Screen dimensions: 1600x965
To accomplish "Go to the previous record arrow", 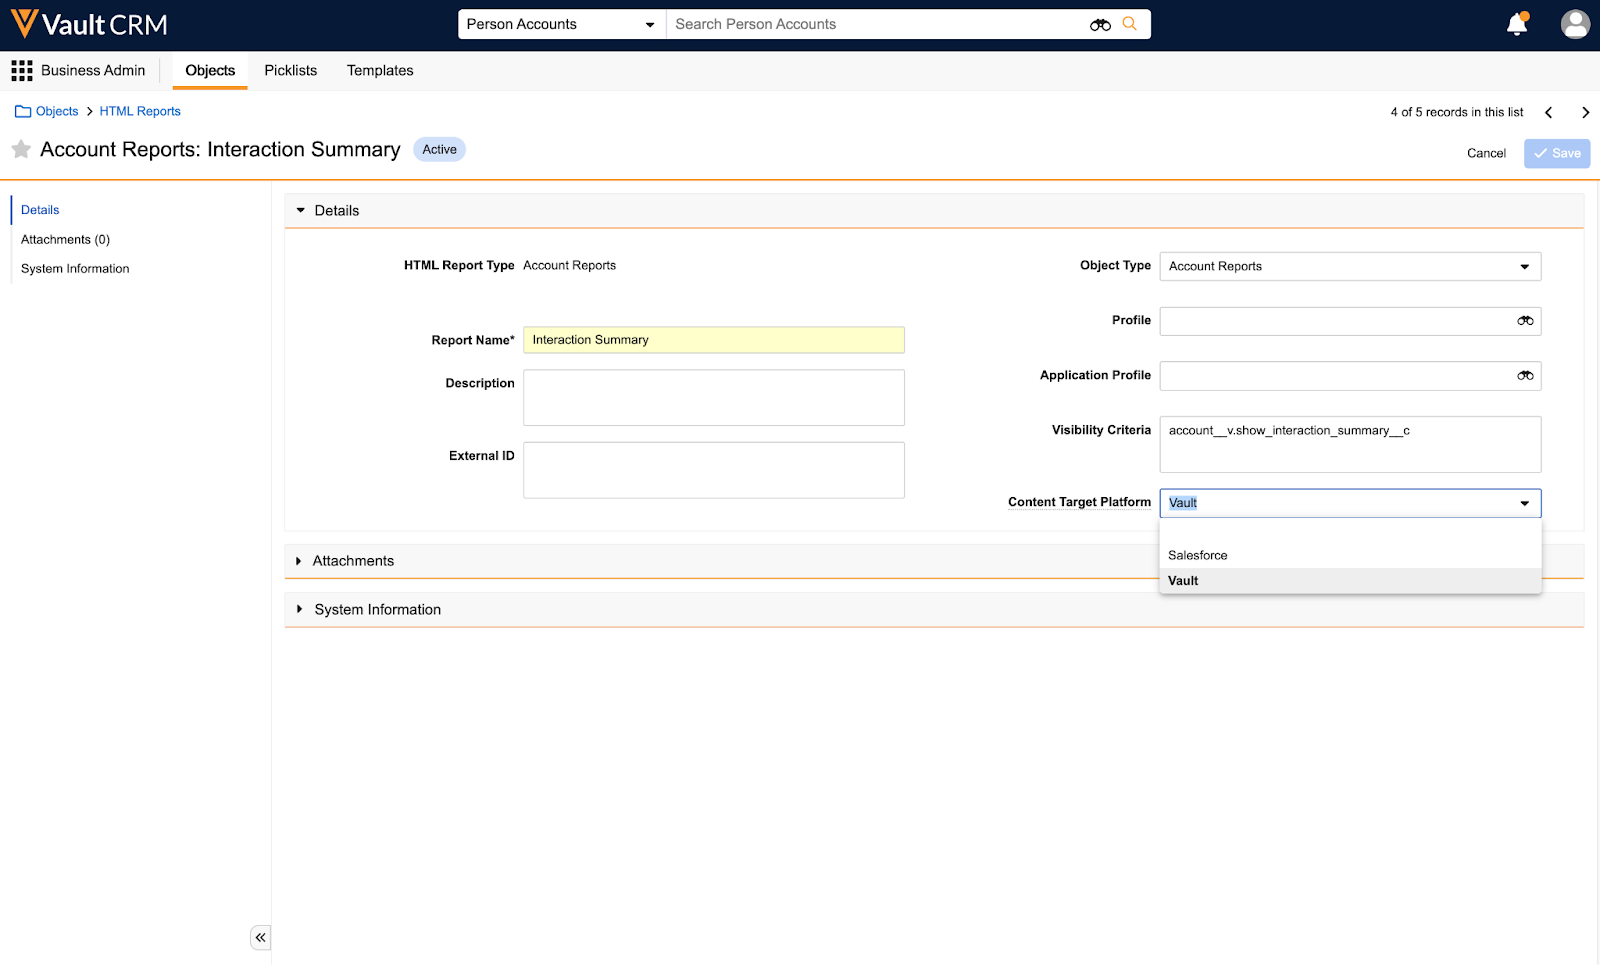I will 1549,113.
